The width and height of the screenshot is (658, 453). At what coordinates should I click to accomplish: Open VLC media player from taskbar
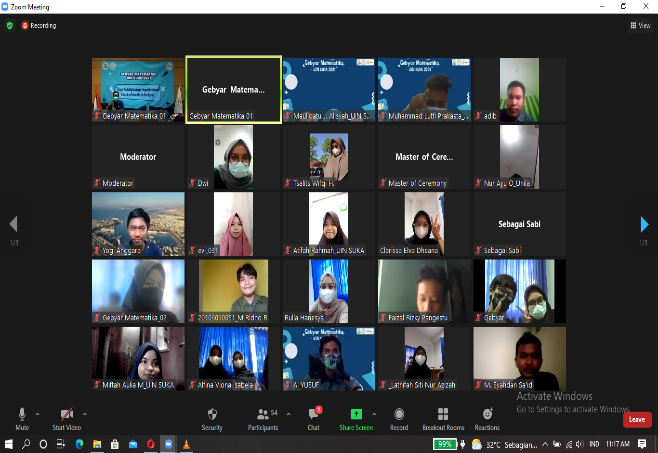pyautogui.click(x=186, y=444)
